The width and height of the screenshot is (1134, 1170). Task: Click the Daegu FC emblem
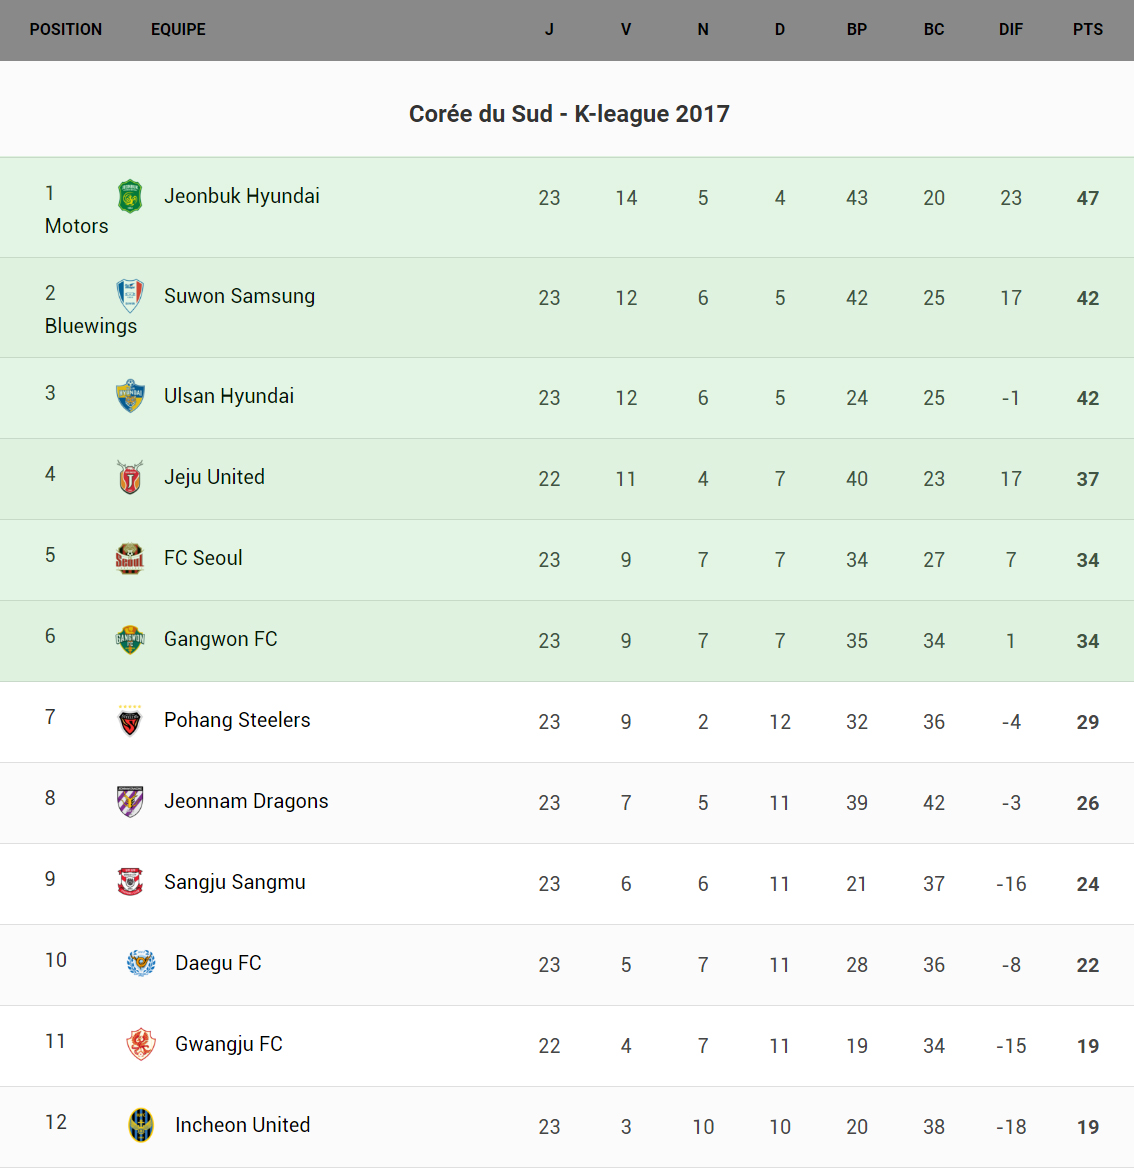141,963
